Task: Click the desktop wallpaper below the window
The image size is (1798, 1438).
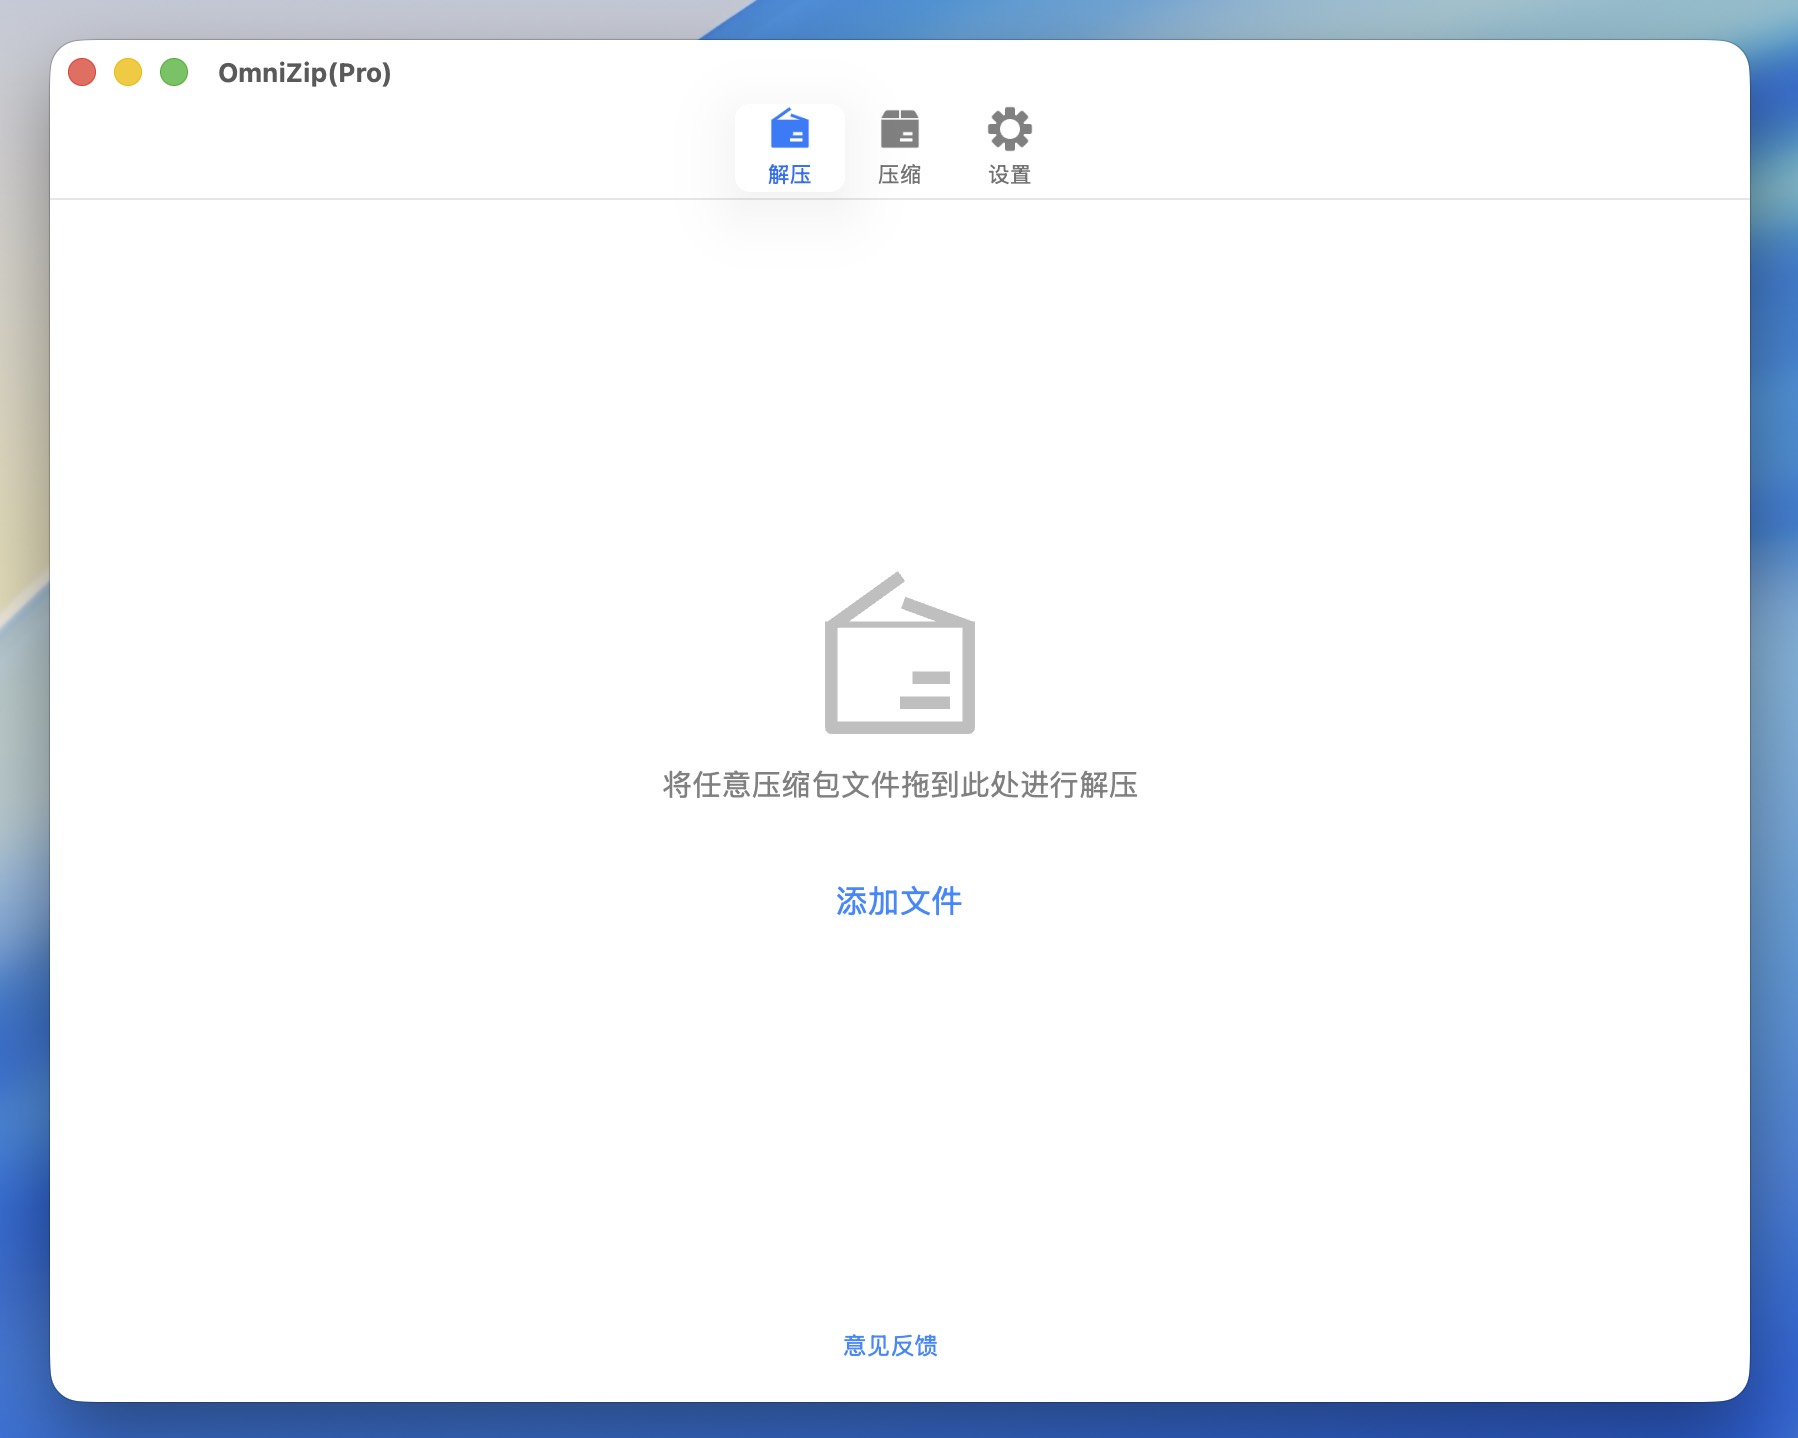Action: (900, 1422)
